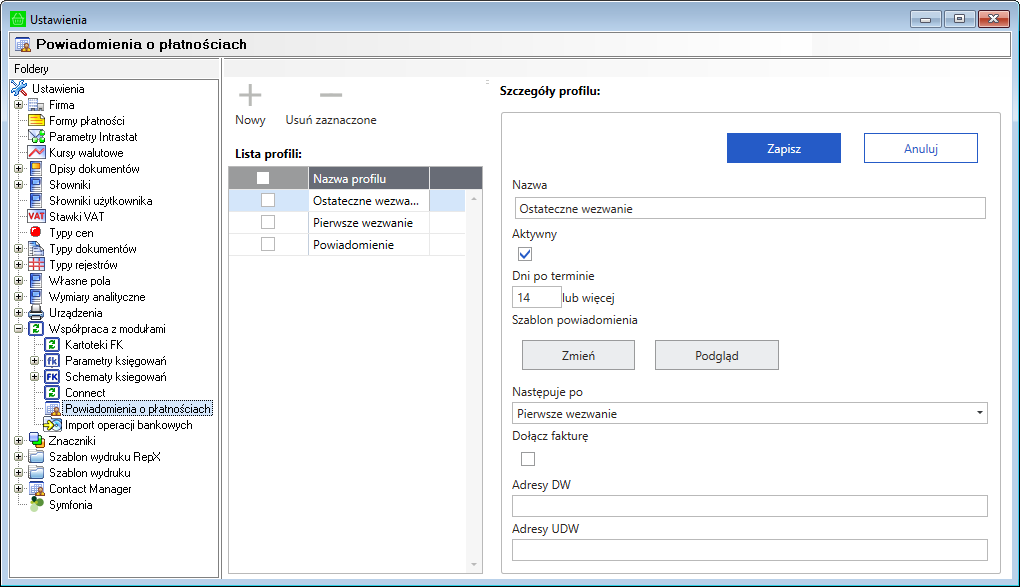1020x587 pixels.
Task: Click the Nowy plus icon
Action: pyautogui.click(x=250, y=95)
